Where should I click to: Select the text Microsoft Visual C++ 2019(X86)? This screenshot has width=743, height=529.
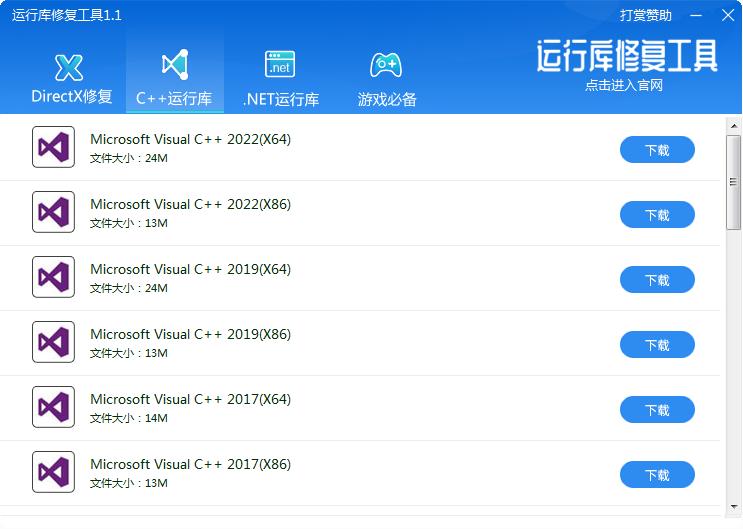point(190,334)
